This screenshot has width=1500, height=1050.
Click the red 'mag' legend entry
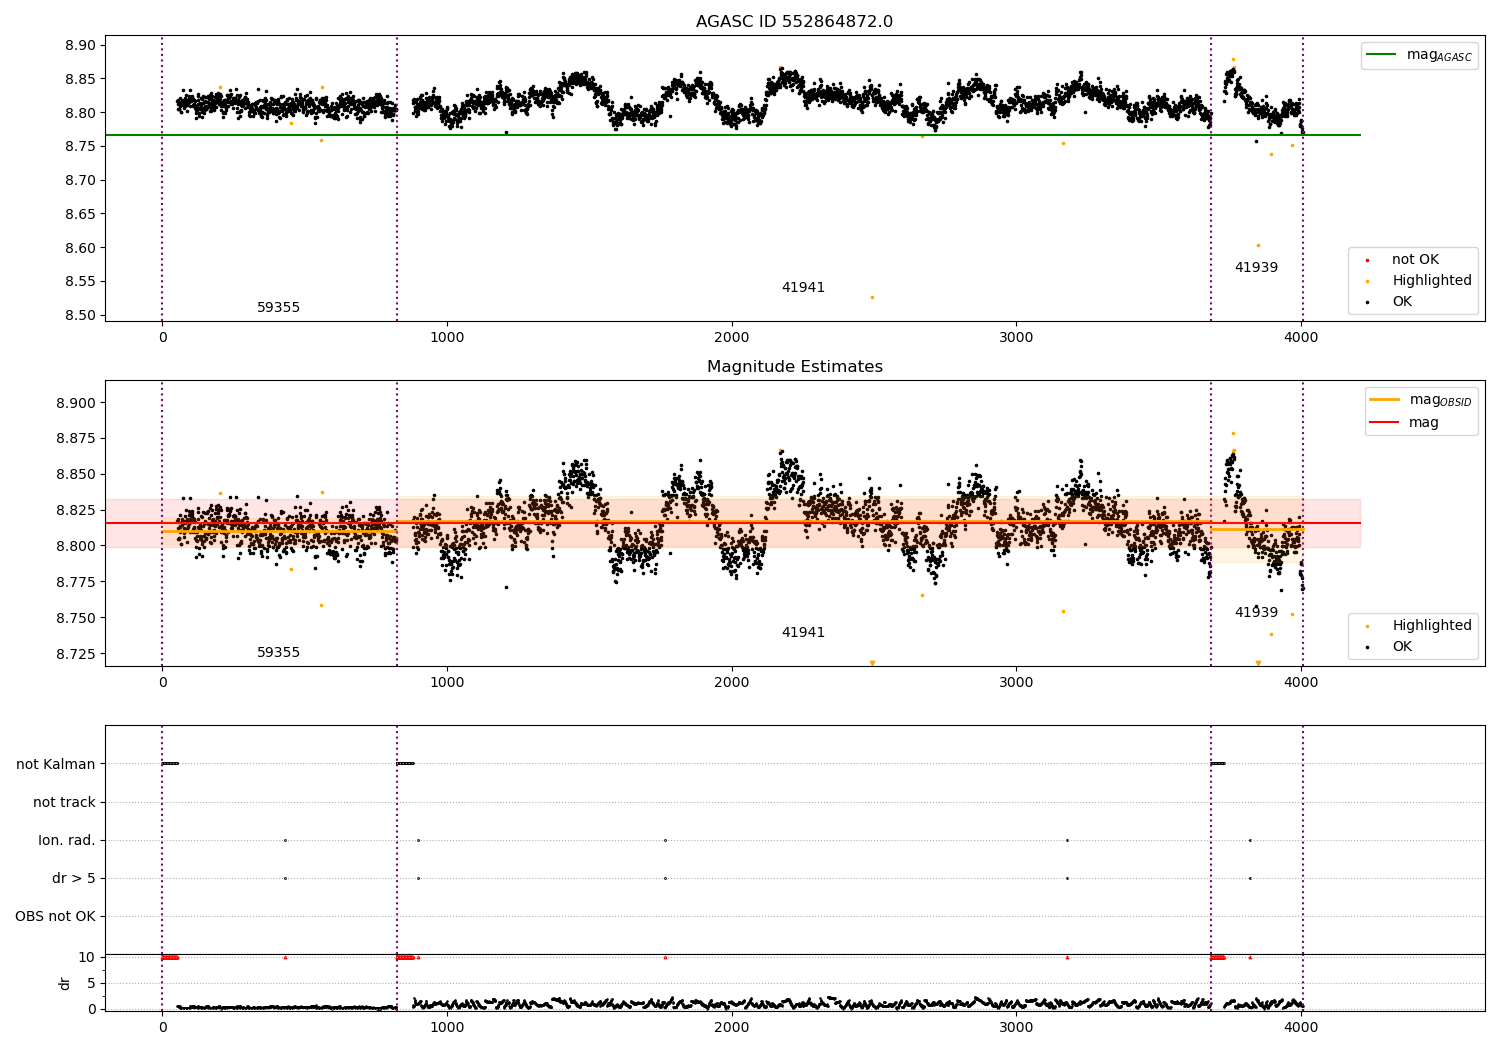click(1405, 423)
